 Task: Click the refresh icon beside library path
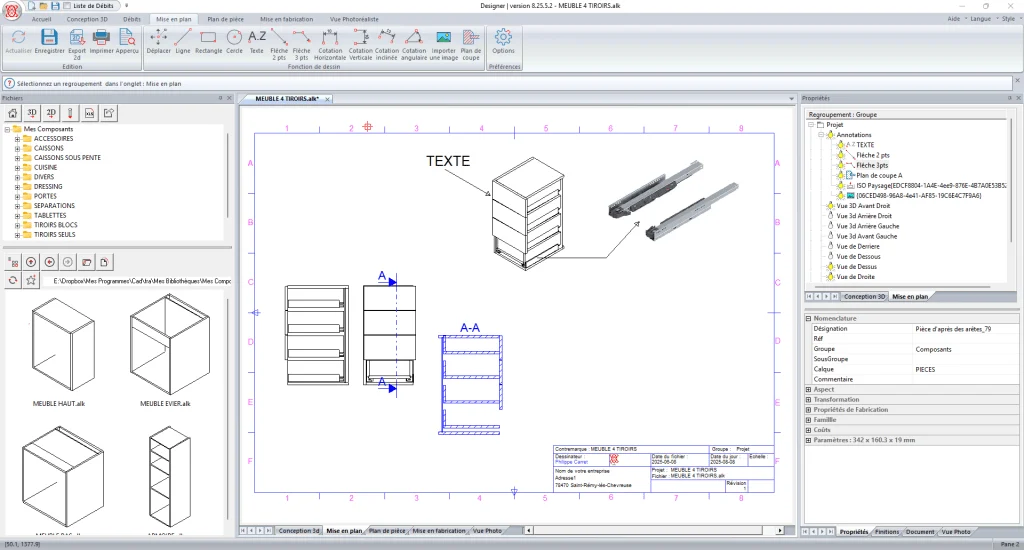pyautogui.click(x=12, y=280)
